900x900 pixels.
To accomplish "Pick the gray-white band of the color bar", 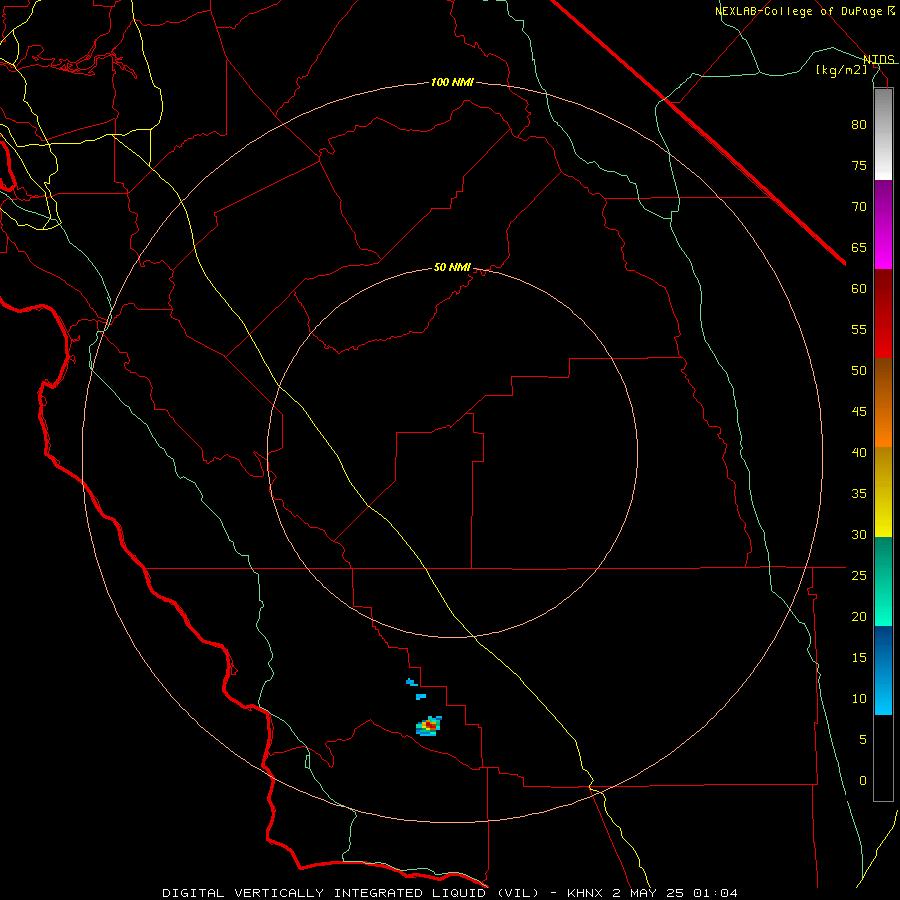I will (883, 134).
